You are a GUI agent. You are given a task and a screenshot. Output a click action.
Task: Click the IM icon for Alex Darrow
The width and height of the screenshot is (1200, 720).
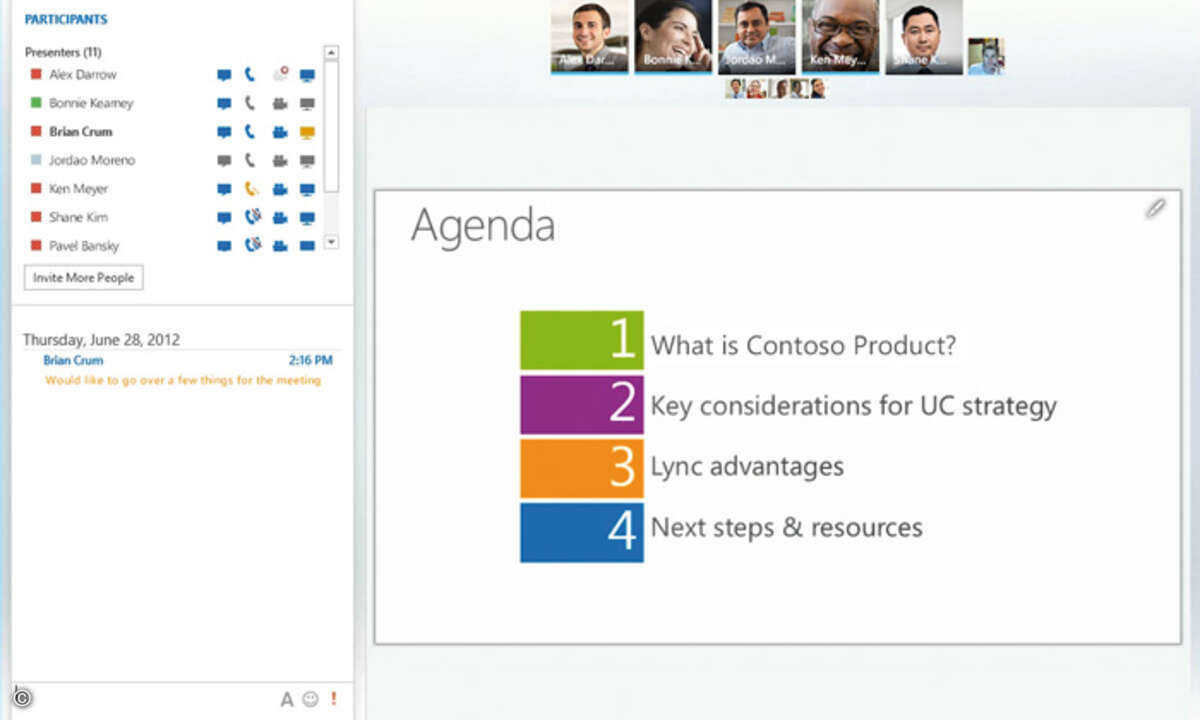(224, 75)
